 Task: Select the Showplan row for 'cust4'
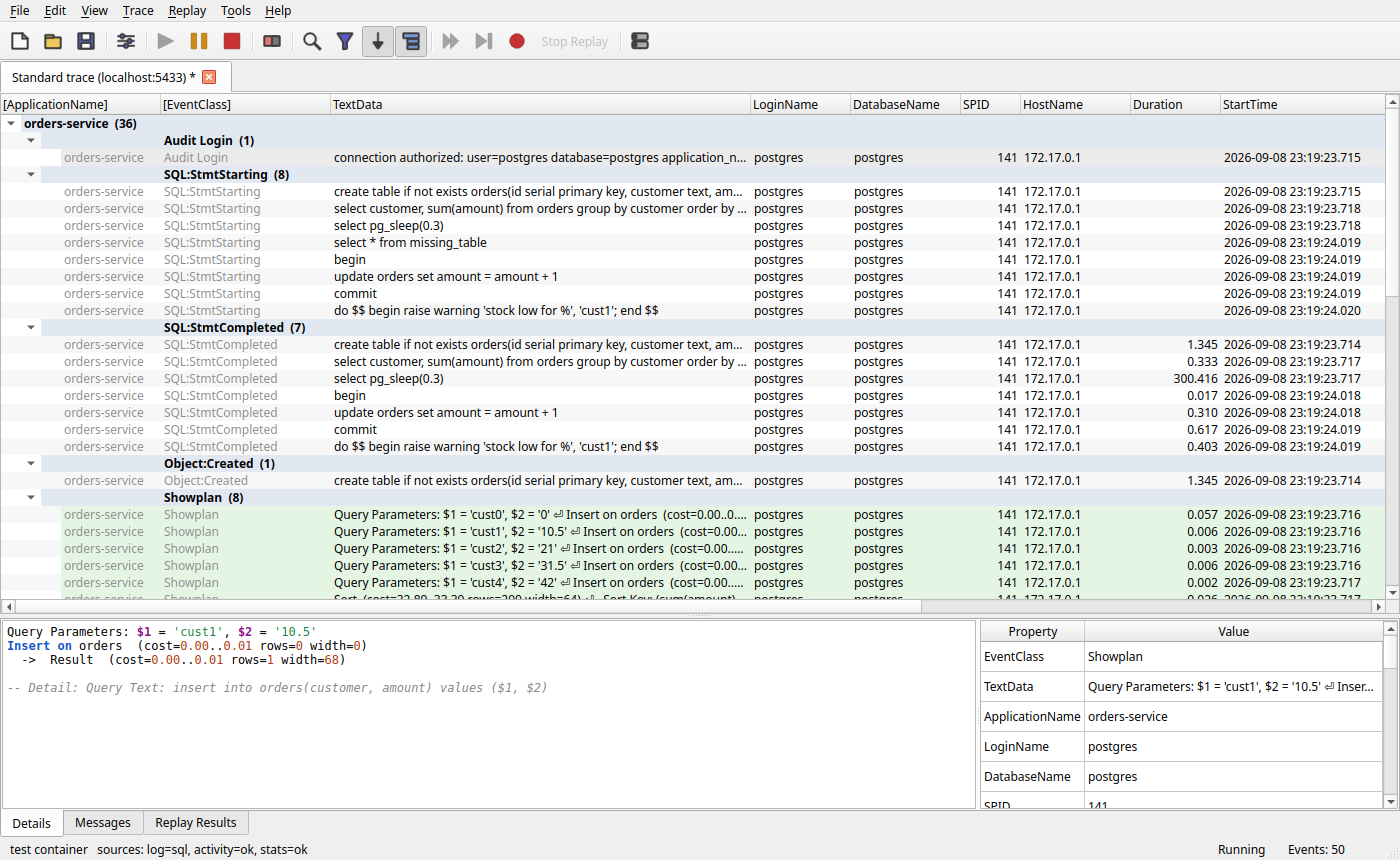[x=692, y=583]
